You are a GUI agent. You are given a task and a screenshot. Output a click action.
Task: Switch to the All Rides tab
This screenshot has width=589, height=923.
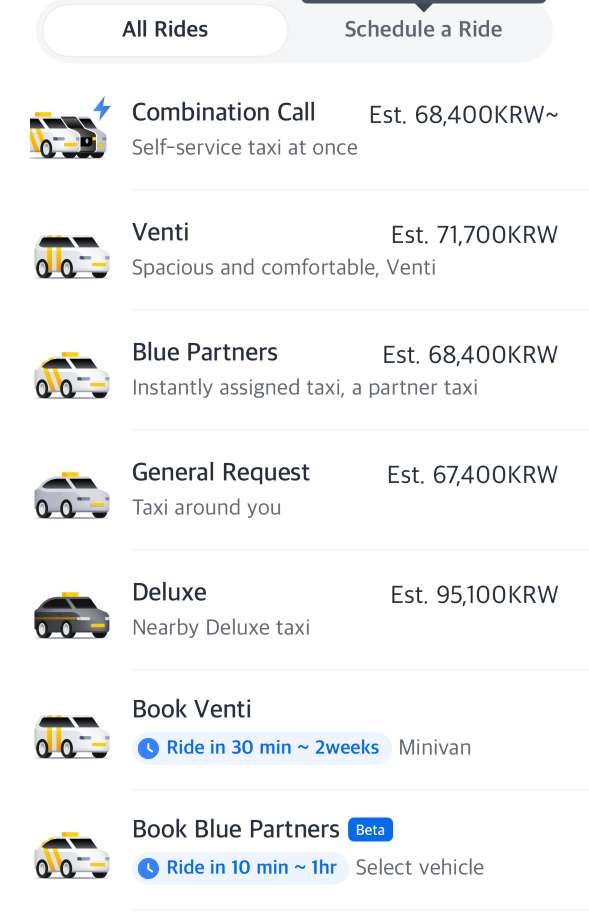164,29
